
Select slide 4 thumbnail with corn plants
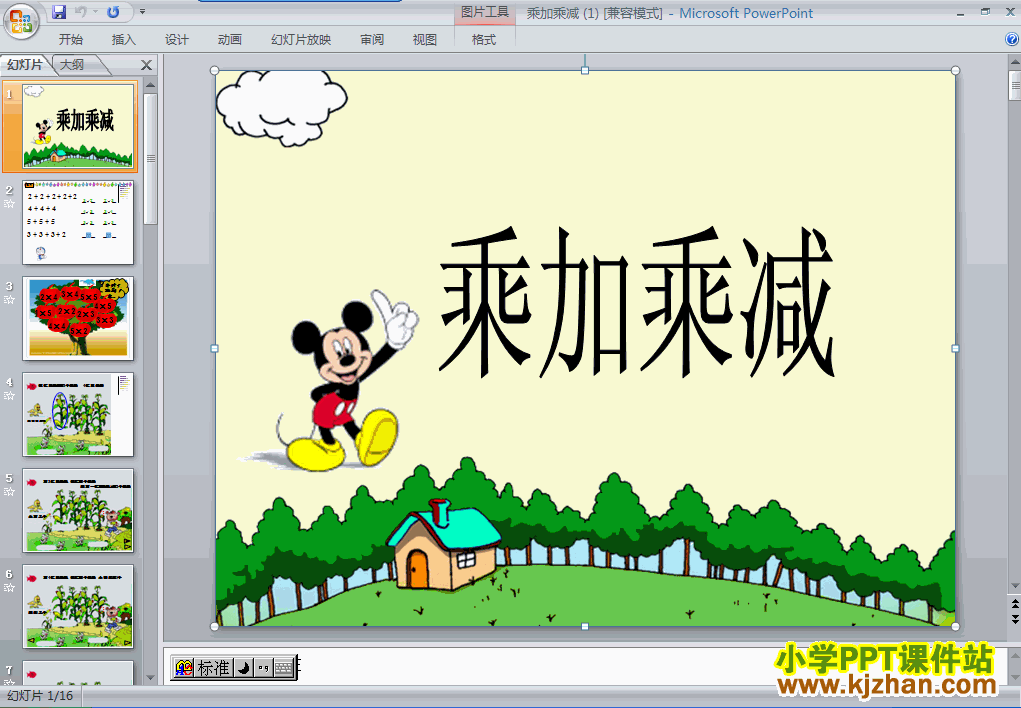(77, 414)
